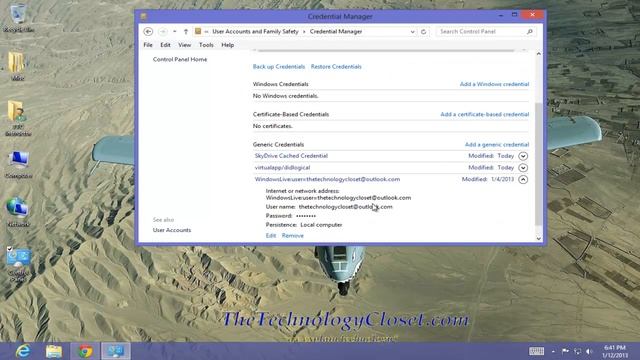Open the touch keyboard tray icon
This screenshot has width=640, height=360.
point(536,351)
